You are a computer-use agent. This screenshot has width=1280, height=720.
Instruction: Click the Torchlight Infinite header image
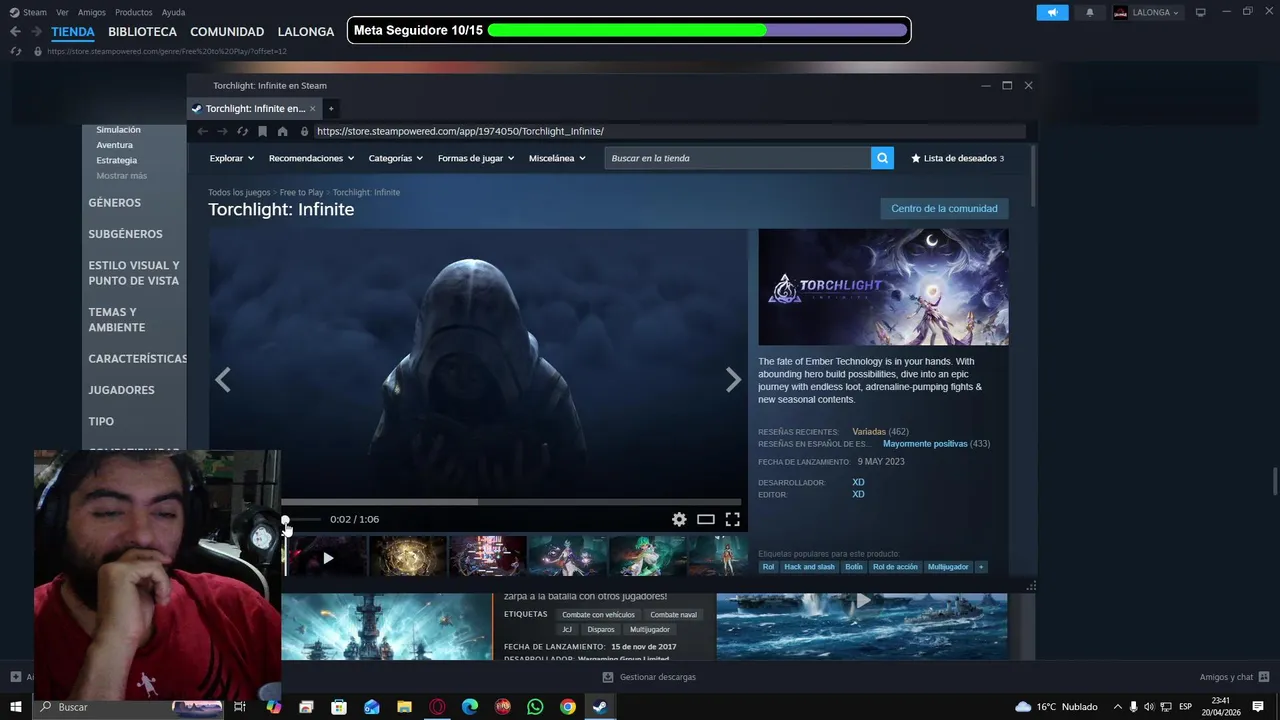(883, 287)
